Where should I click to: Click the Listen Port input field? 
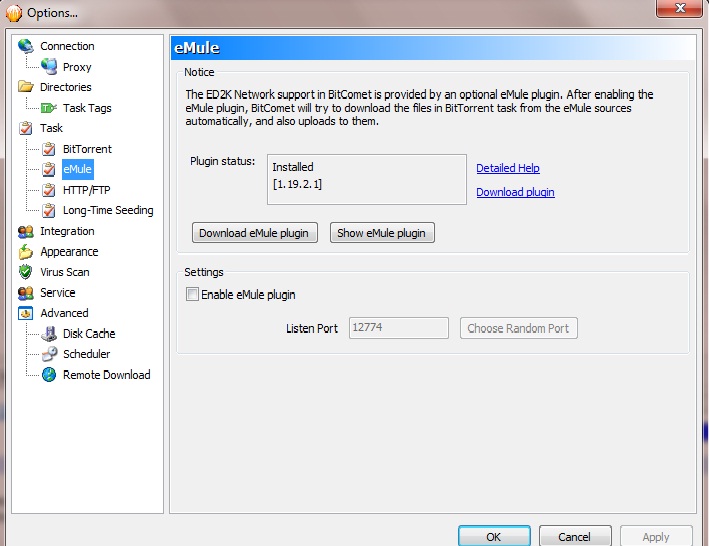pos(398,328)
